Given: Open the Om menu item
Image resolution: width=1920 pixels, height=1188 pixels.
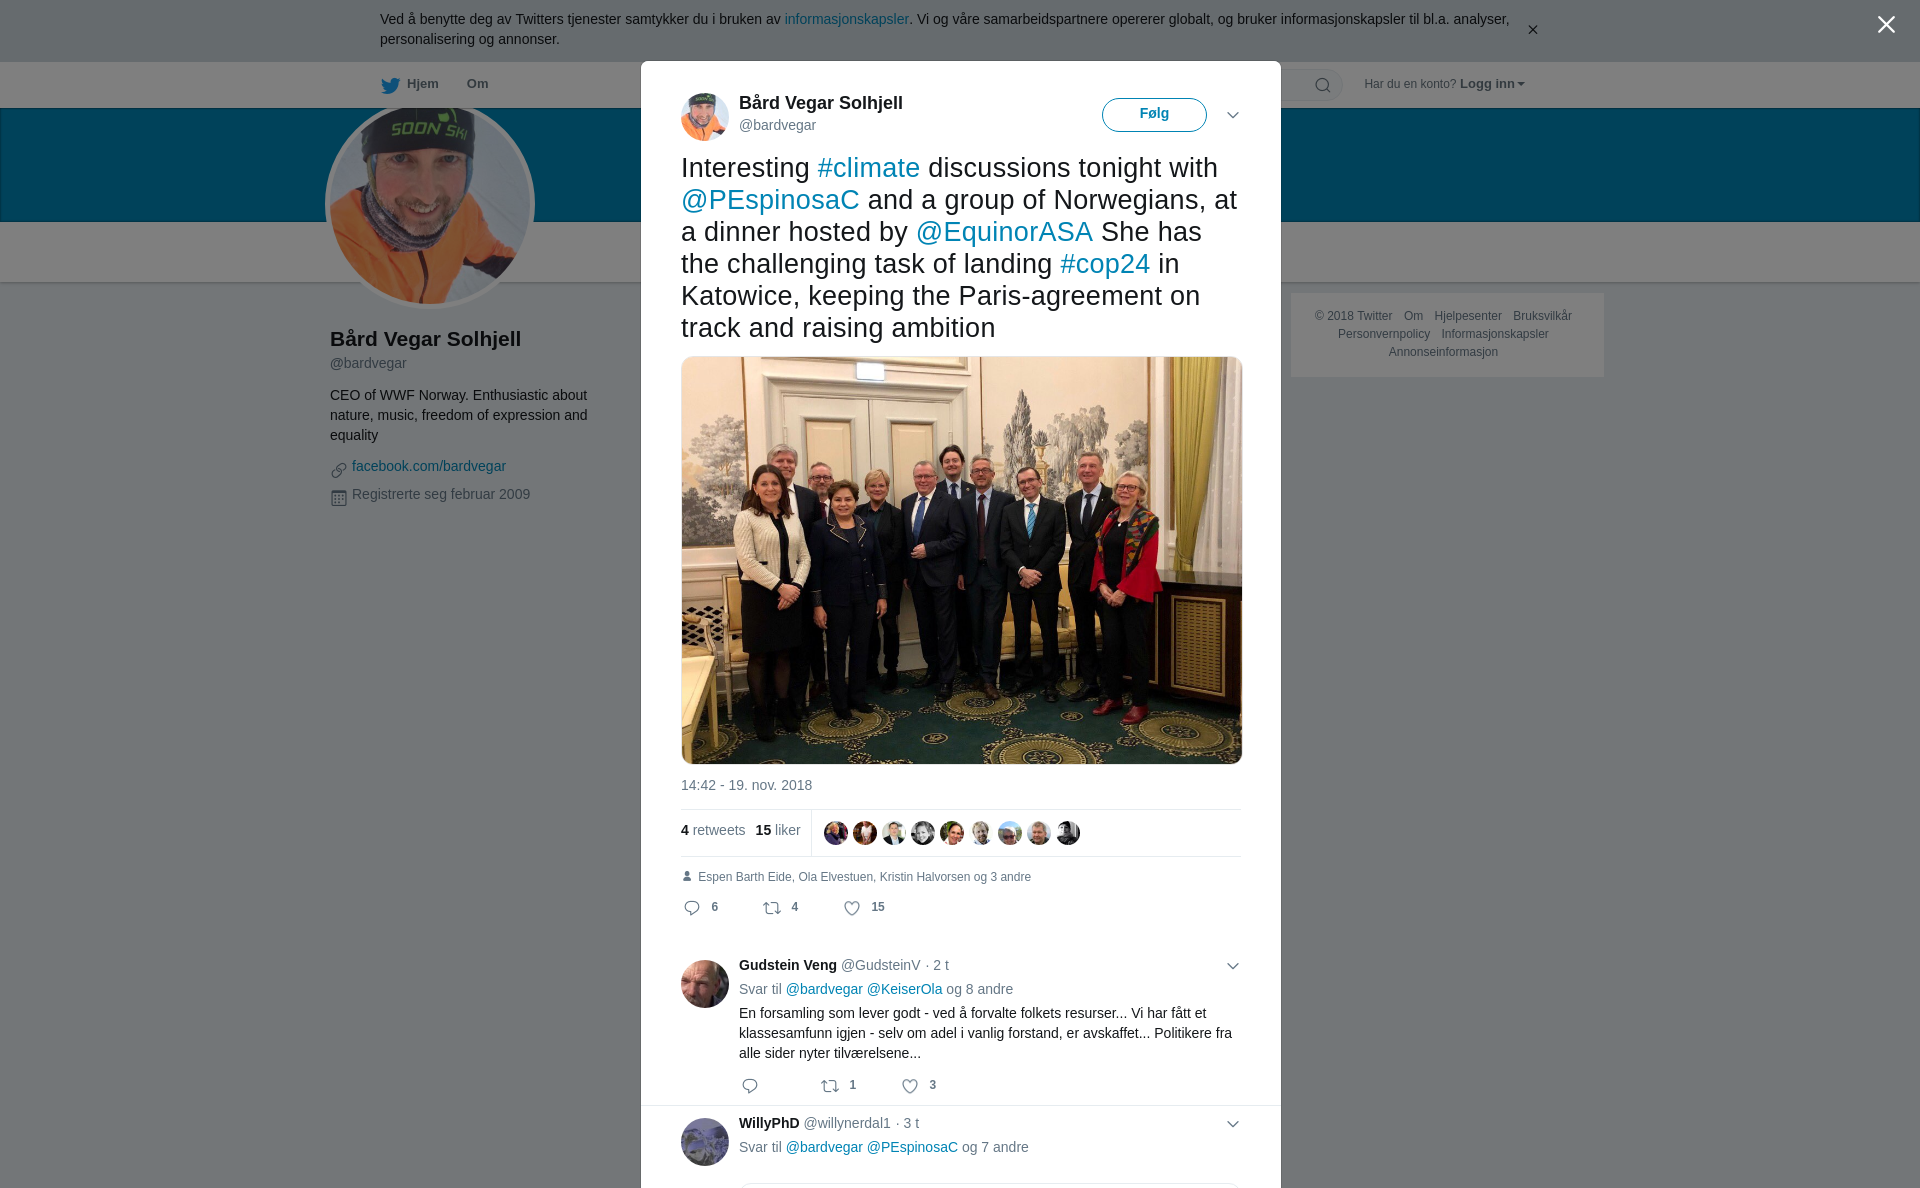Looking at the screenshot, I should pos(477,84).
